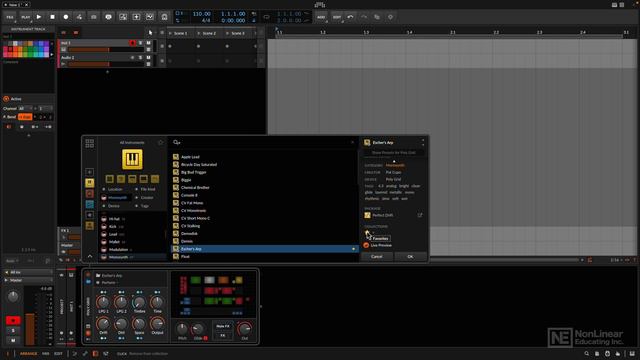Viewport: 640px width, 360px height.
Task: Expand the Creator filter in browser
Action: click(145, 198)
